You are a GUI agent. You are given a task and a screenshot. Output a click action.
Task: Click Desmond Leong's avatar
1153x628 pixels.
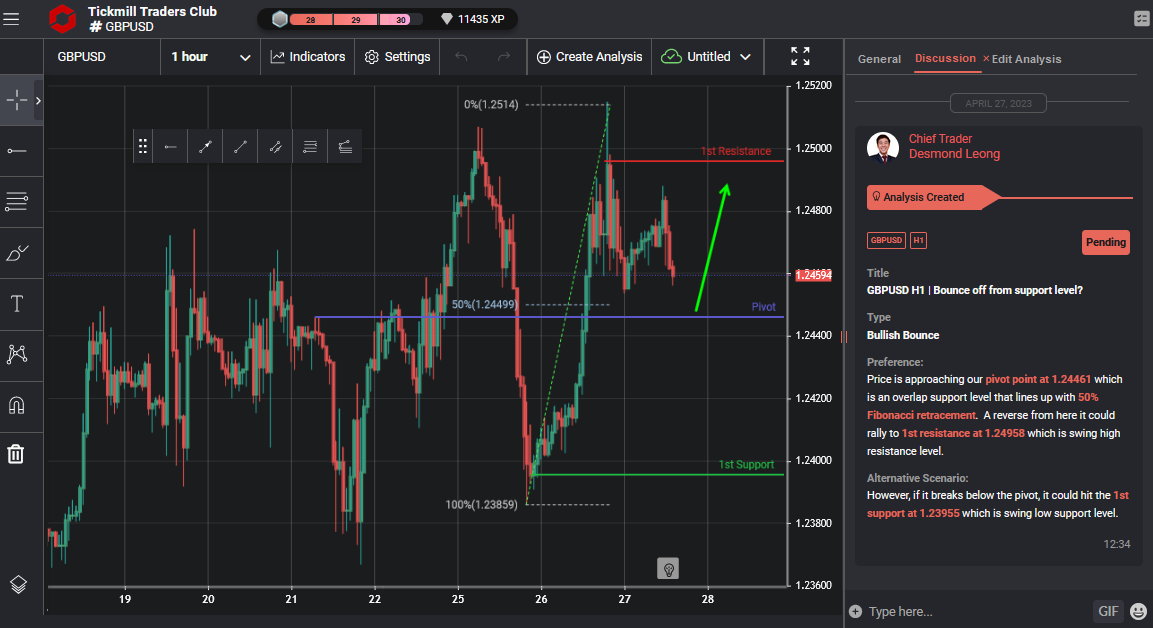coord(882,147)
